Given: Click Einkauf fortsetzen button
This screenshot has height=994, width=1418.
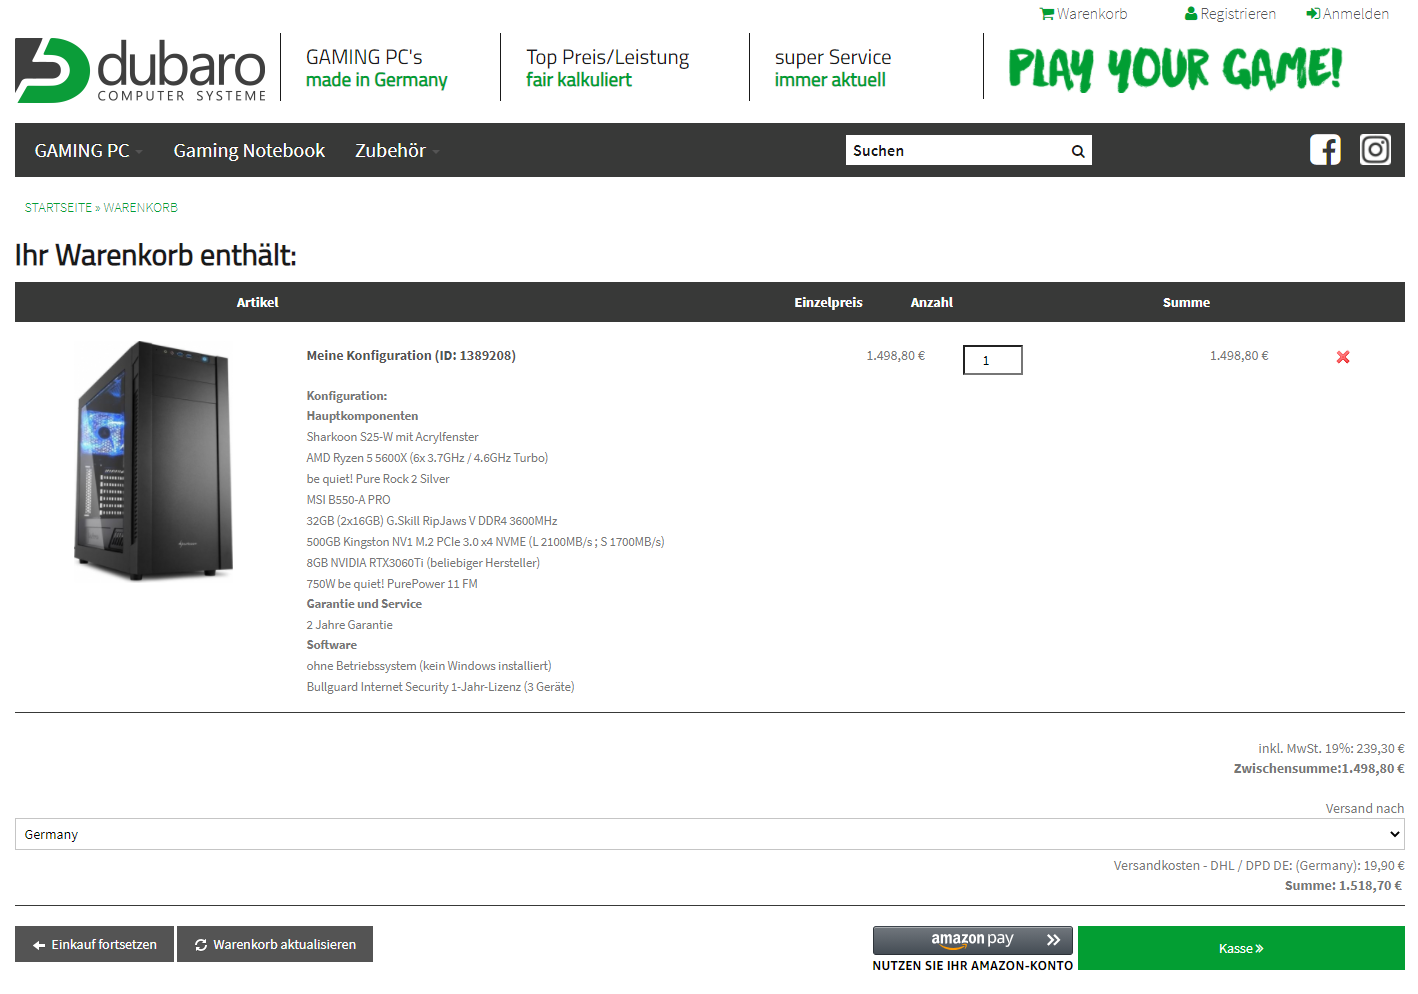Looking at the screenshot, I should point(95,944).
